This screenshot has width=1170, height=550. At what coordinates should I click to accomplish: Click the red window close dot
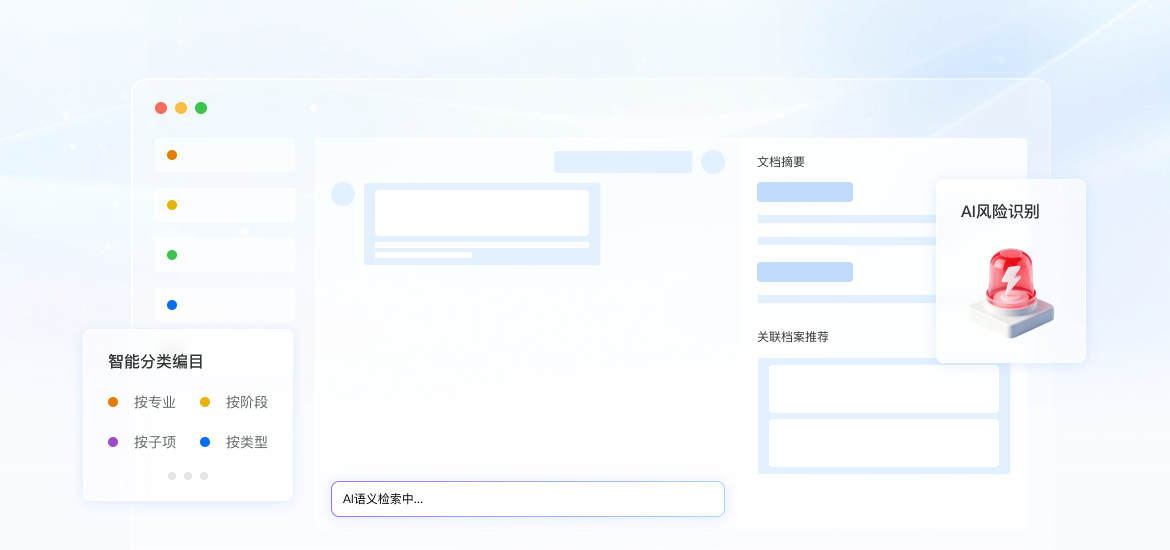point(160,108)
